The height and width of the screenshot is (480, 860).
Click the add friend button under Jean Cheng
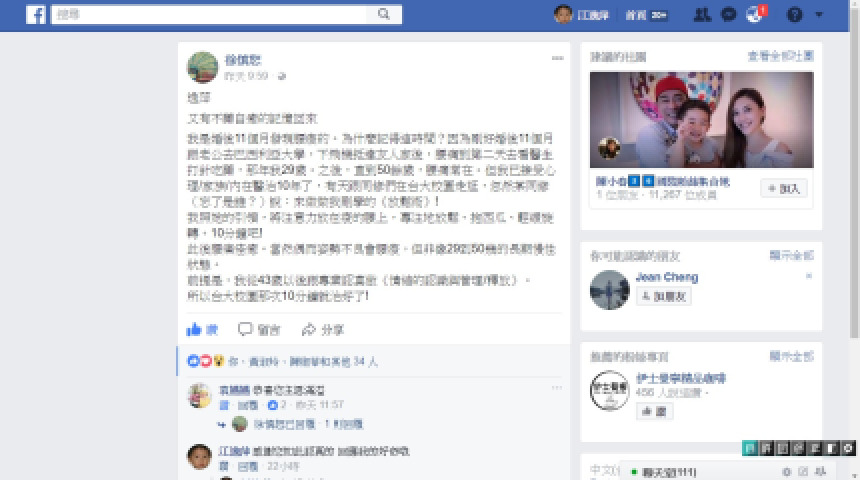click(664, 296)
